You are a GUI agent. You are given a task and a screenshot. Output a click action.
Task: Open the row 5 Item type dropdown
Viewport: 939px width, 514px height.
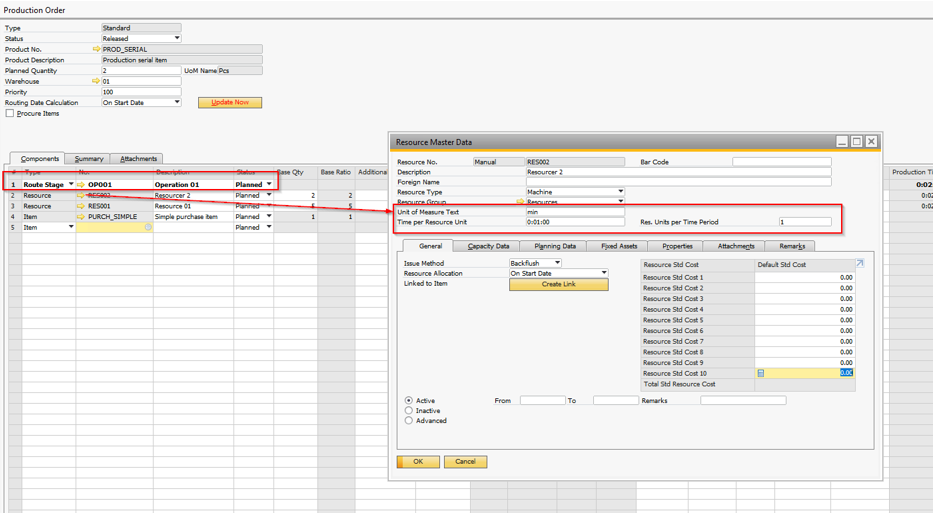[71, 228]
